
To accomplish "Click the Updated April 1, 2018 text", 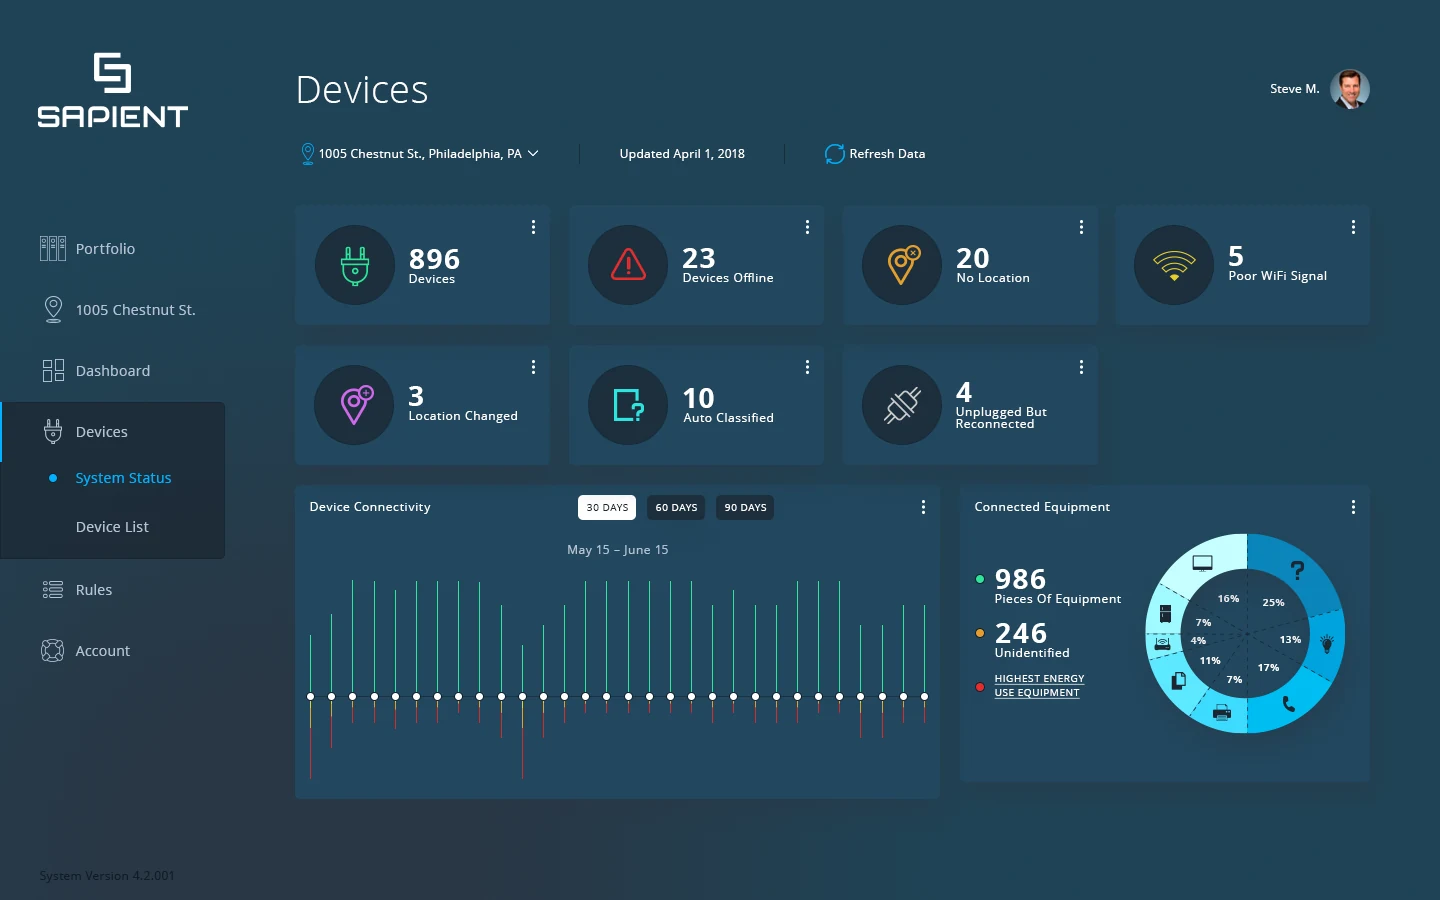I will pyautogui.click(x=682, y=154).
